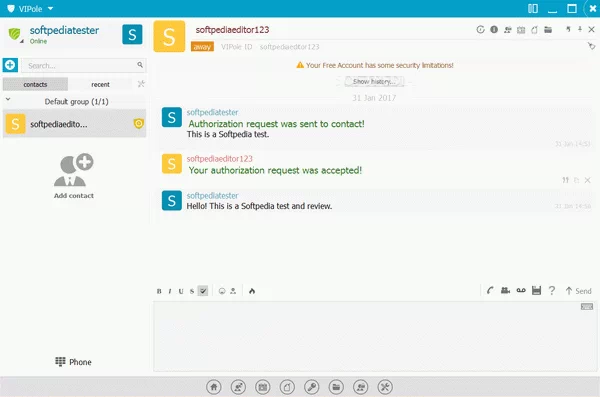Image resolution: width=600 pixels, height=397 pixels.
Task: Click the Search contacts field
Action: click(83, 65)
